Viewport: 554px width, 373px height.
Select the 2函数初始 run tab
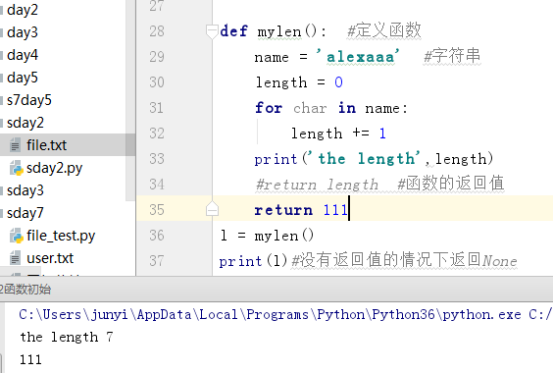point(25,289)
